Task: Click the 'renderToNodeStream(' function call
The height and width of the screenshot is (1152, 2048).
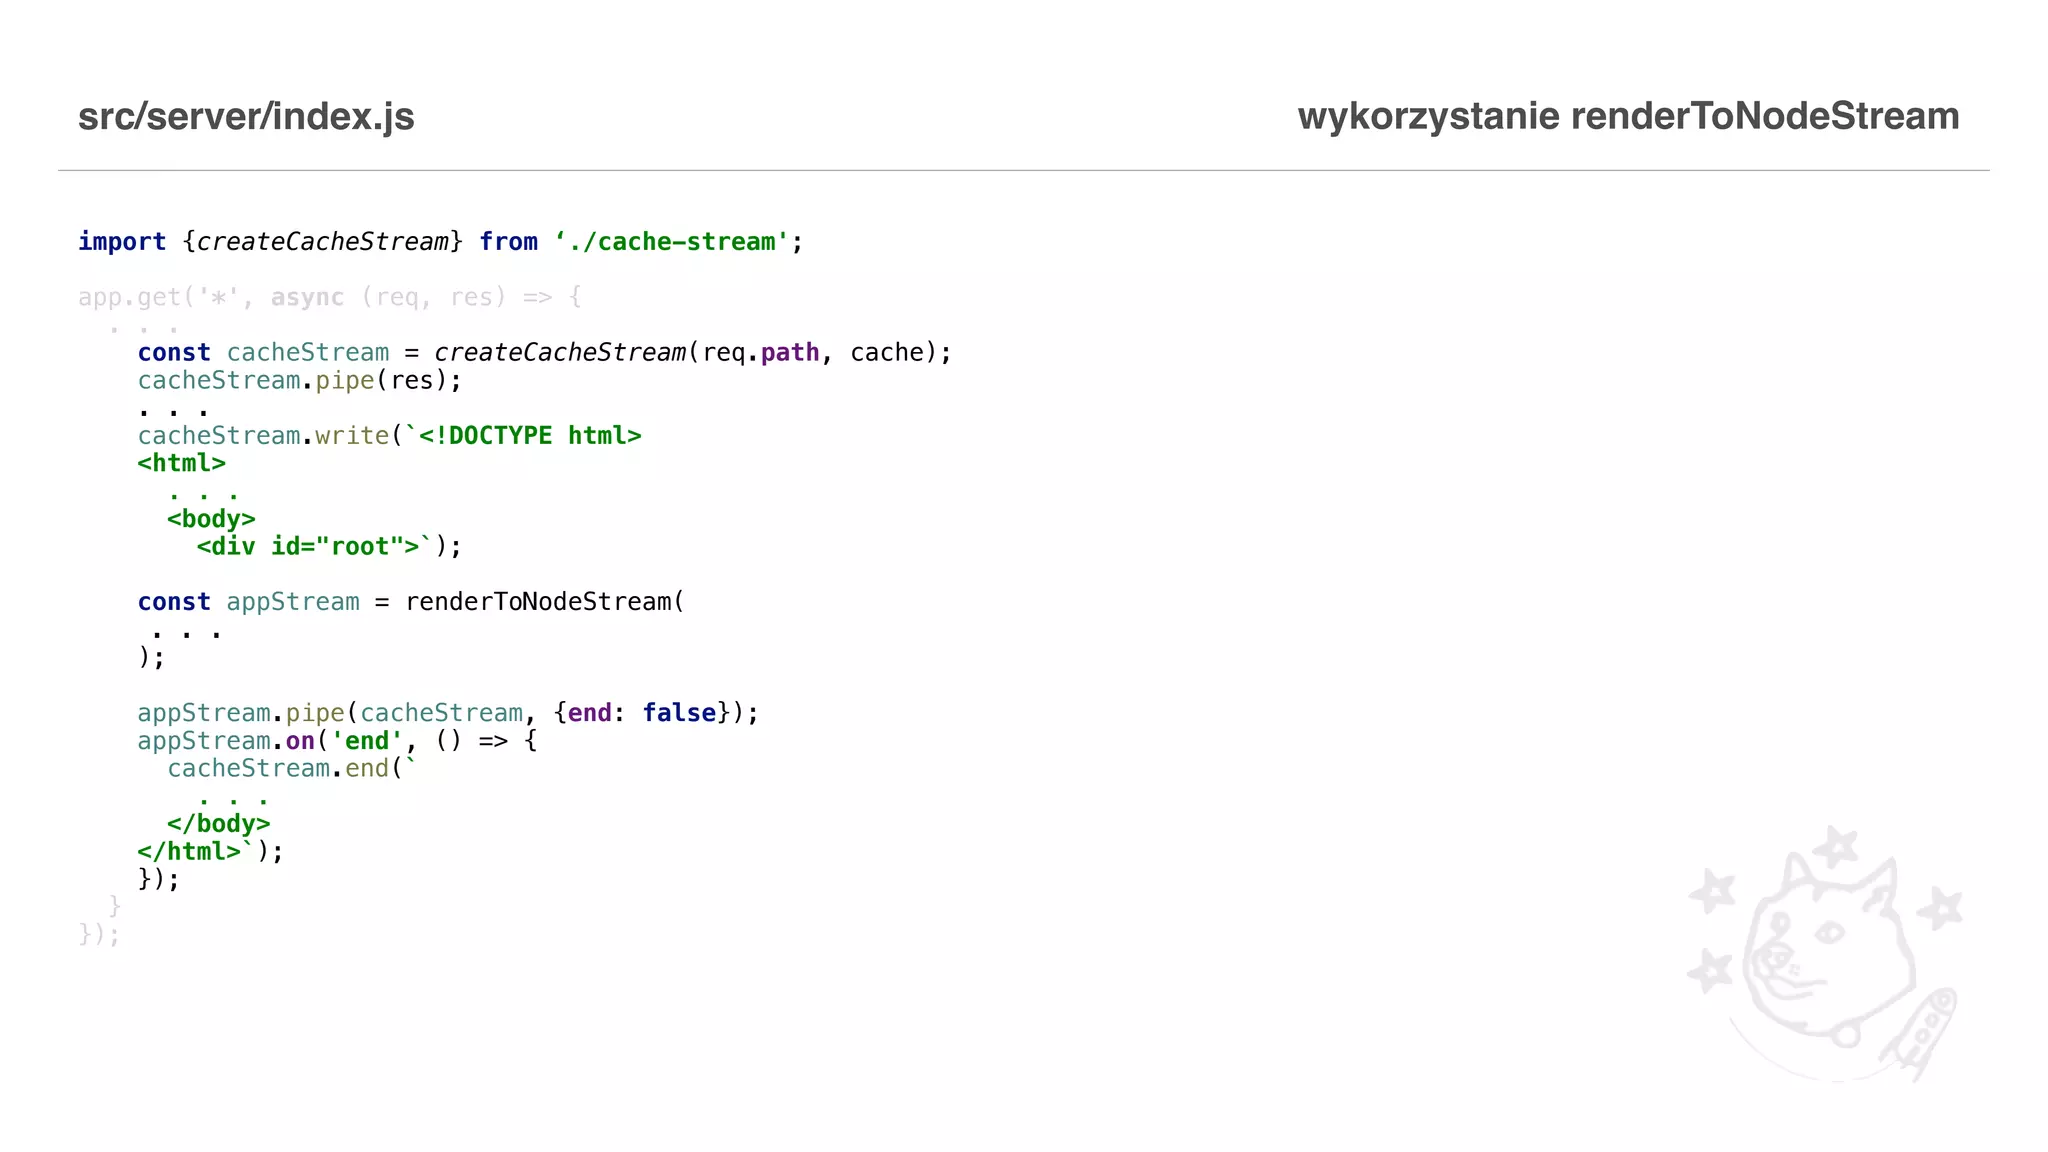Action: pos(544,602)
